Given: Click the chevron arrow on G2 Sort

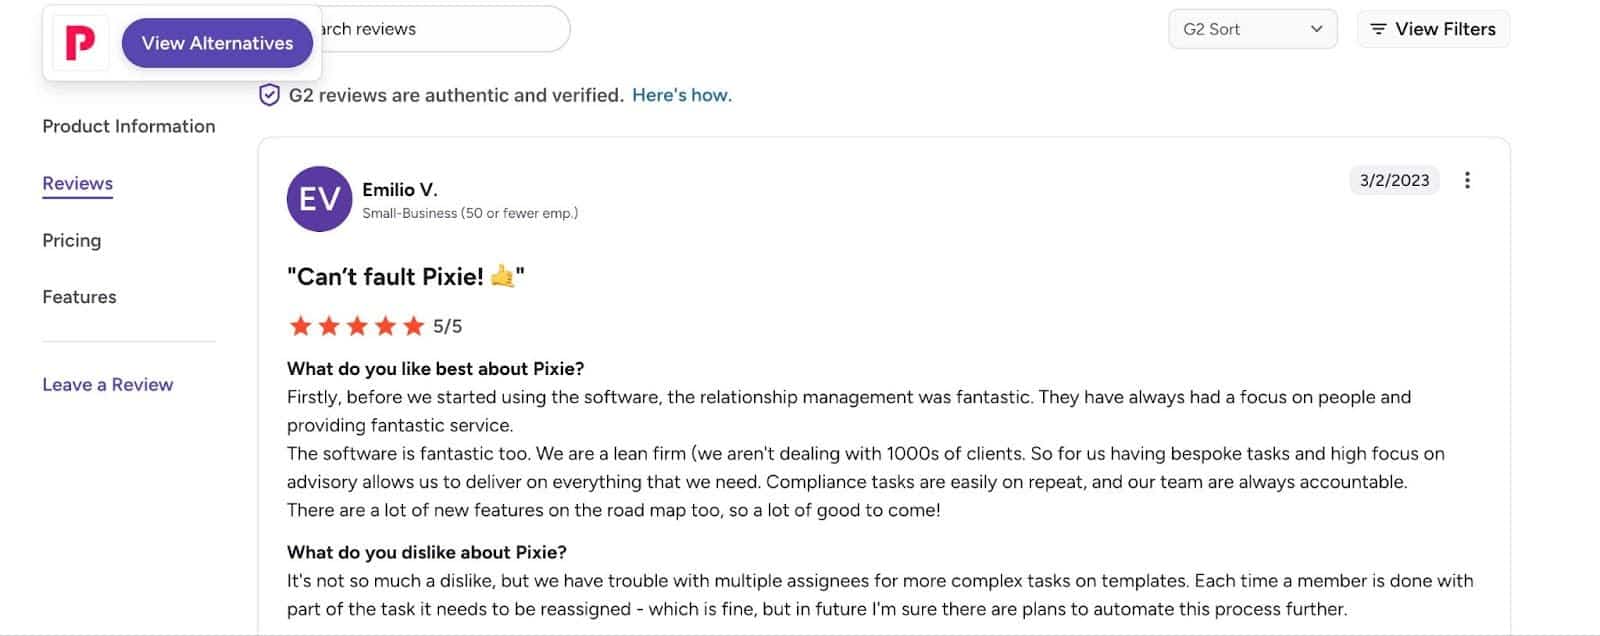Looking at the screenshot, I should (x=1317, y=29).
